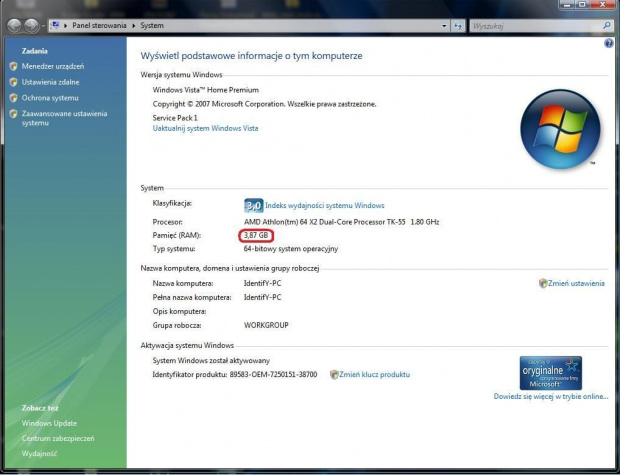Click the 3,87 GB RAM value

coord(256,236)
